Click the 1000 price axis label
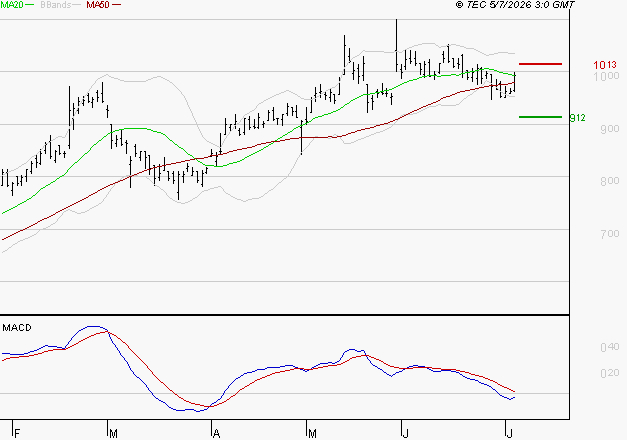 606,76
